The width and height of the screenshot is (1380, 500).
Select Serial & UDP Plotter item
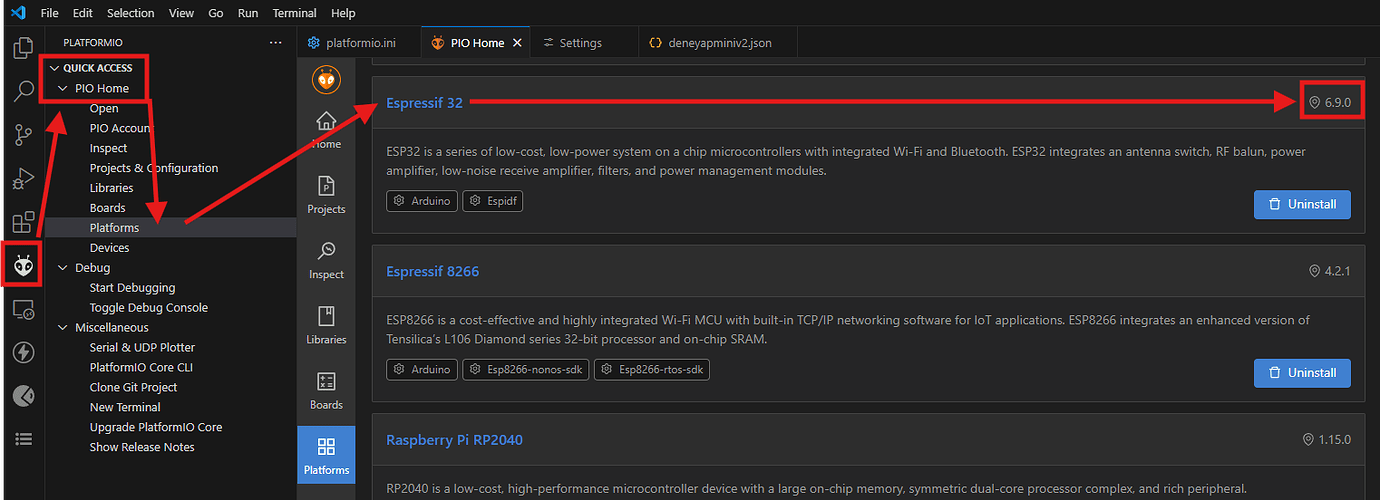[142, 347]
